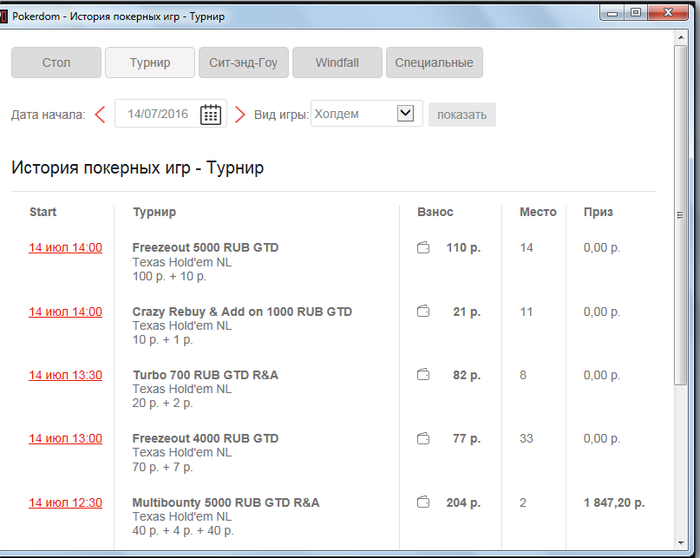
Task: Open the 14 июл 14:00 Crazy Rebuy link
Action: (x=66, y=312)
